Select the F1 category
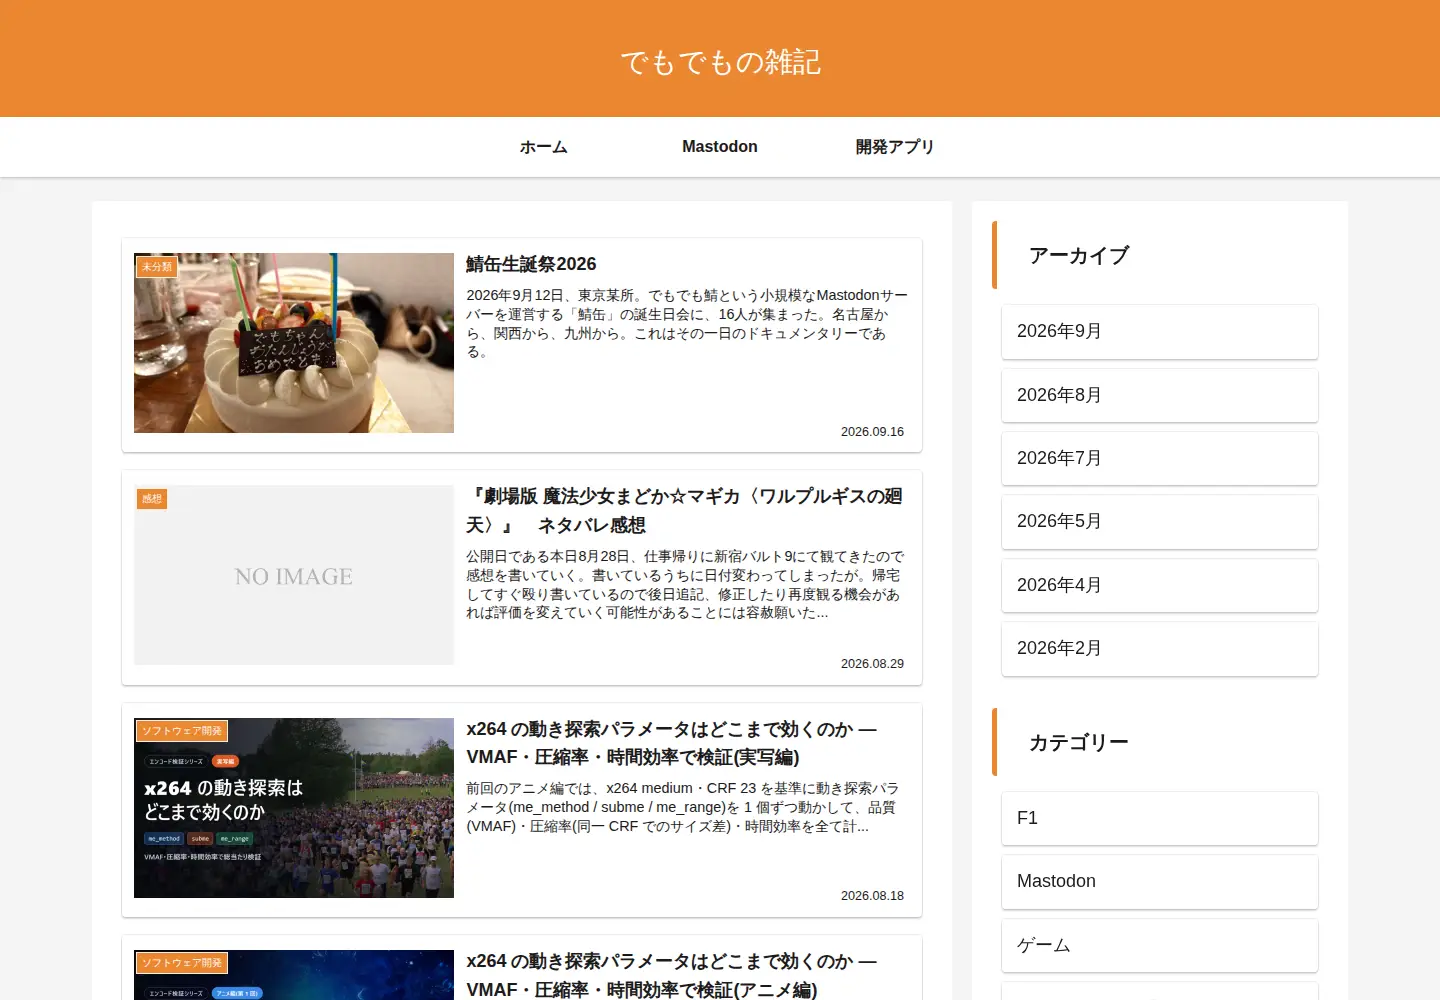Image resolution: width=1440 pixels, height=1000 pixels. (1160, 818)
